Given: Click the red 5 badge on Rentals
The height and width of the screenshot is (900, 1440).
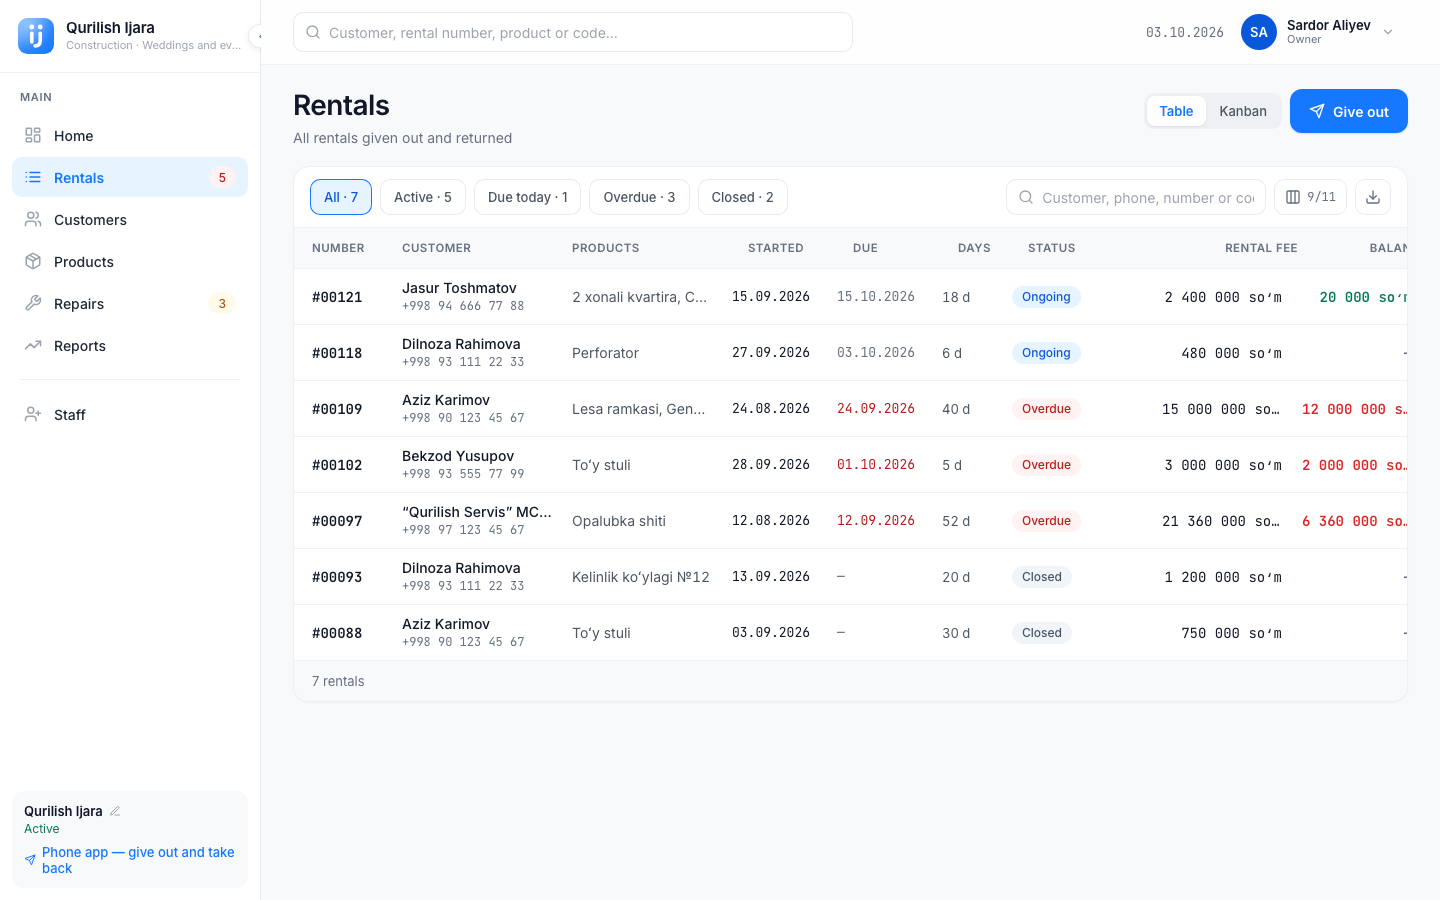Looking at the screenshot, I should [222, 178].
